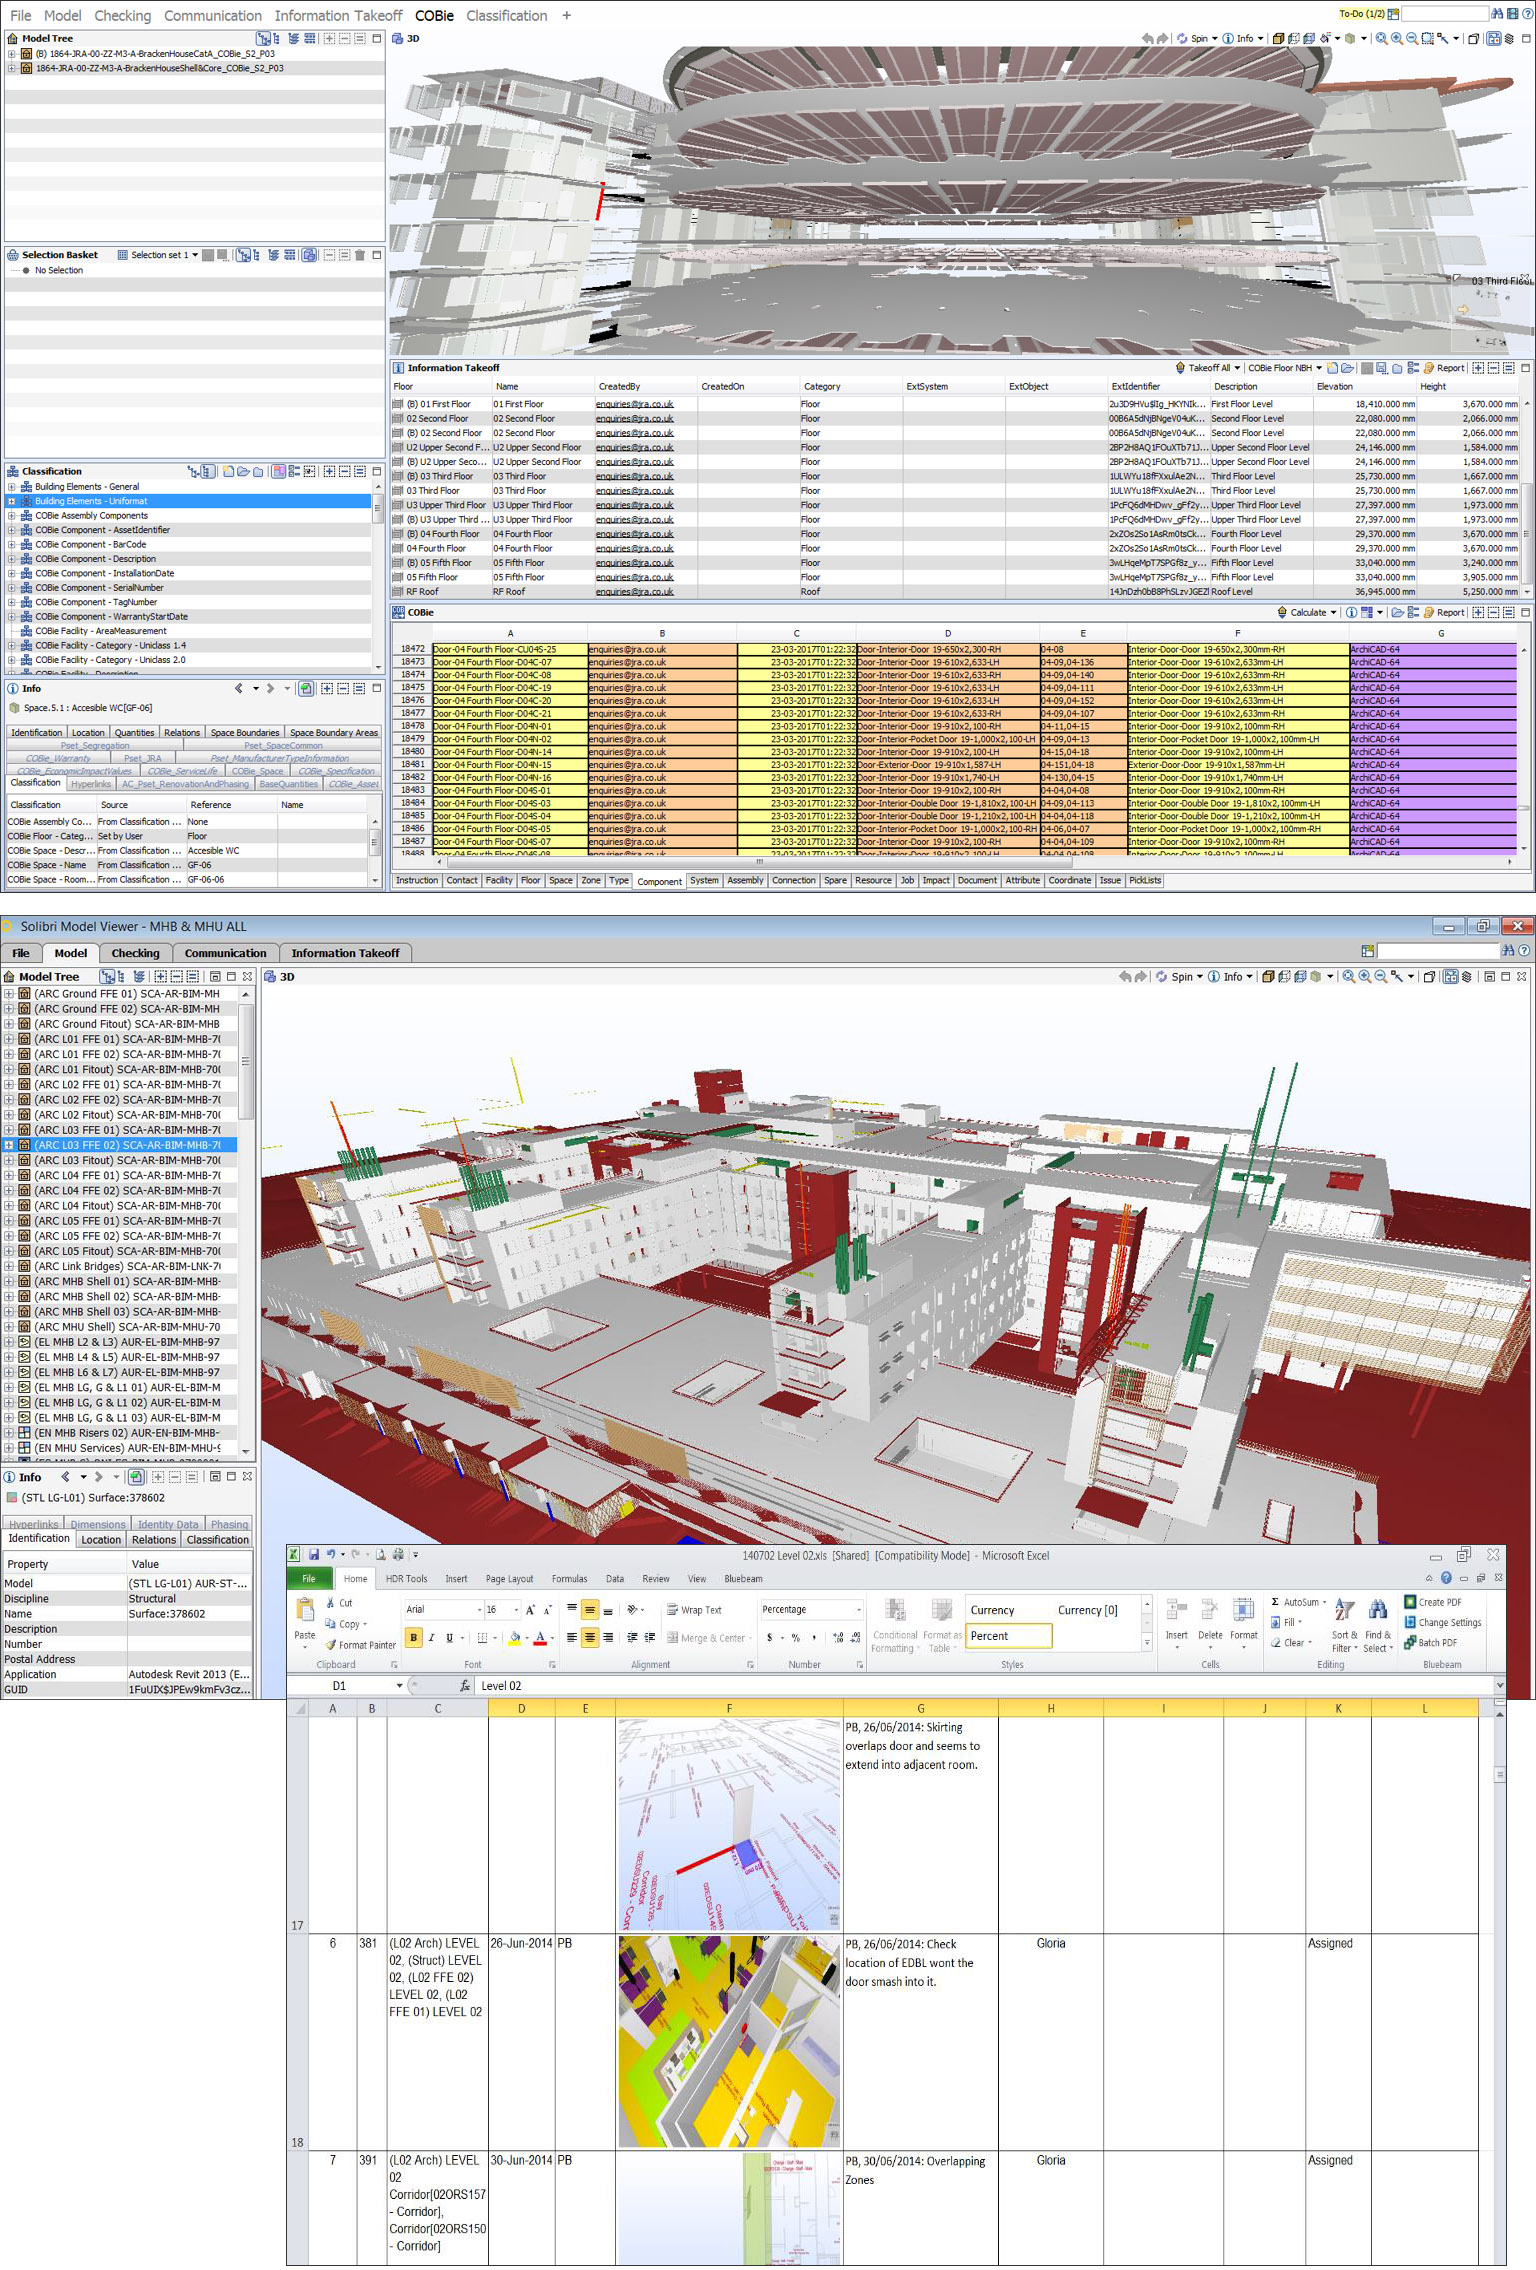
Task: Click the trash icon in the Selection Basket header
Action: (360, 255)
